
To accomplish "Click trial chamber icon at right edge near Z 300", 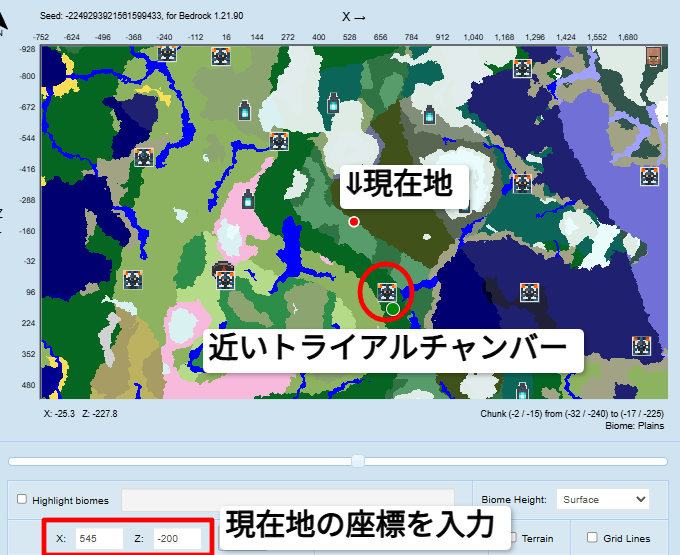I will coord(641,346).
